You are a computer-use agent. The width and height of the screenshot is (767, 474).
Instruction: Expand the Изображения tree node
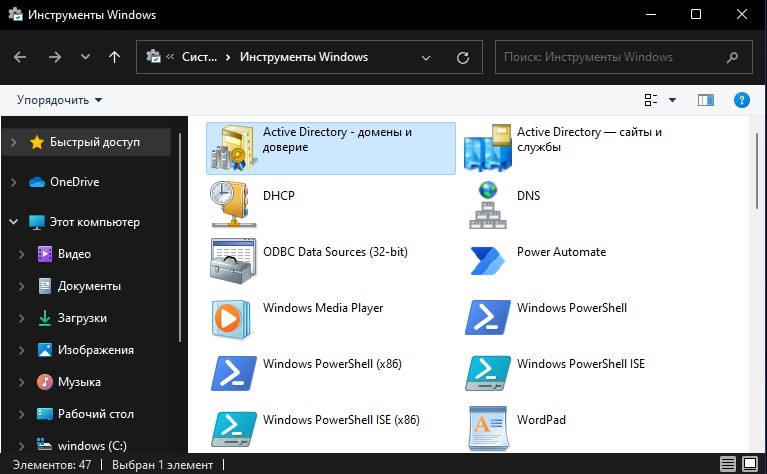click(x=22, y=350)
